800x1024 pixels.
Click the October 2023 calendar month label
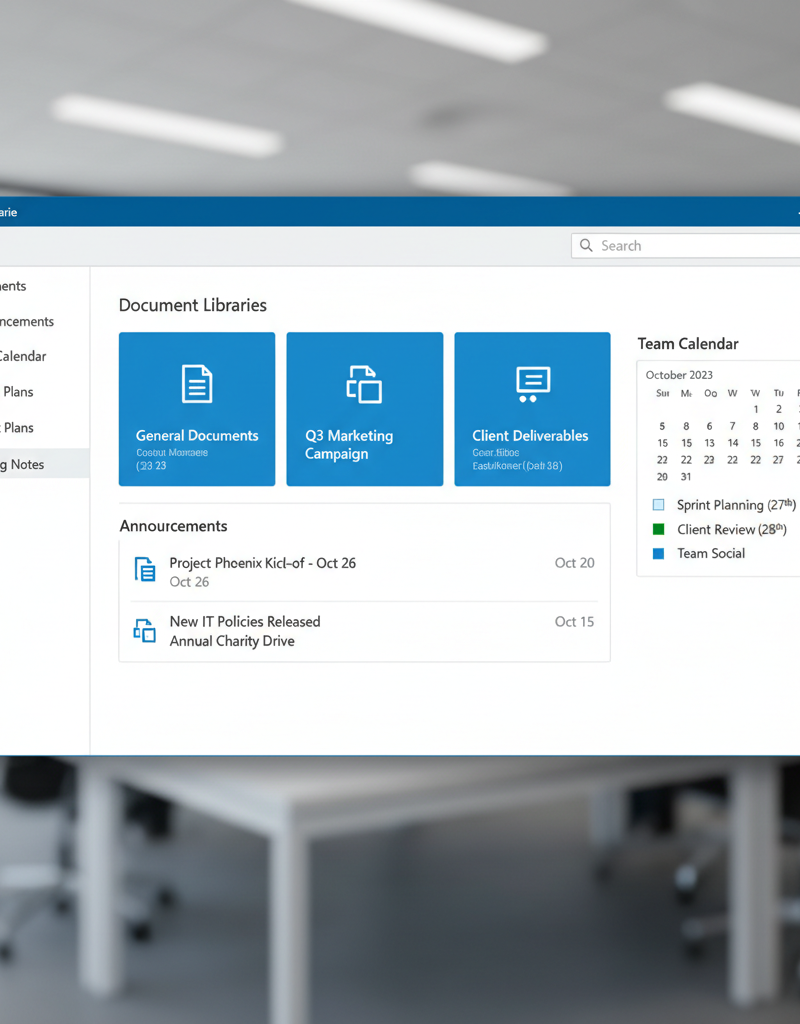coord(679,375)
